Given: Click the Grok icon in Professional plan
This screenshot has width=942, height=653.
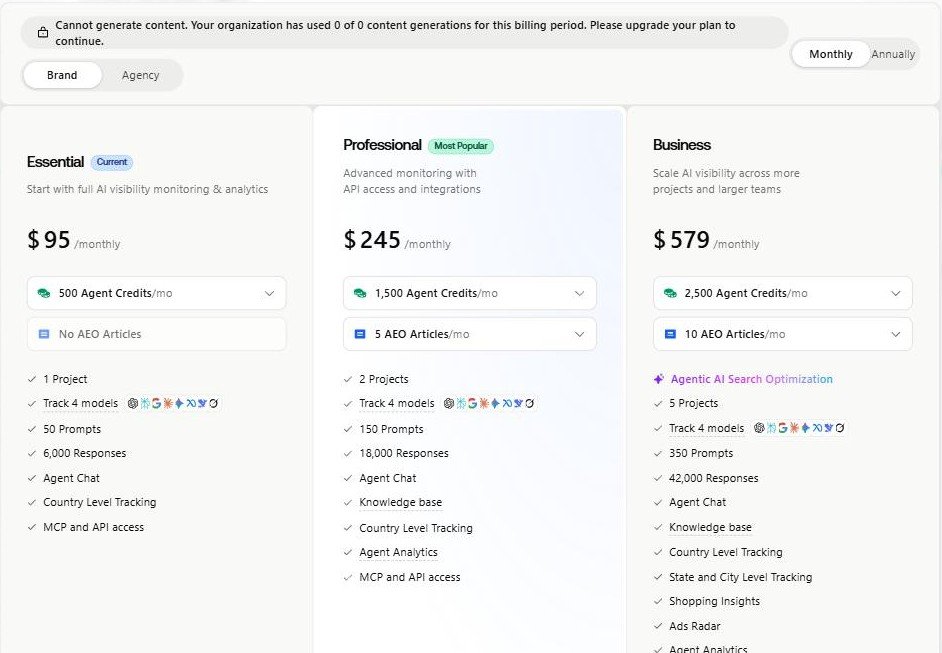Looking at the screenshot, I should click(530, 403).
